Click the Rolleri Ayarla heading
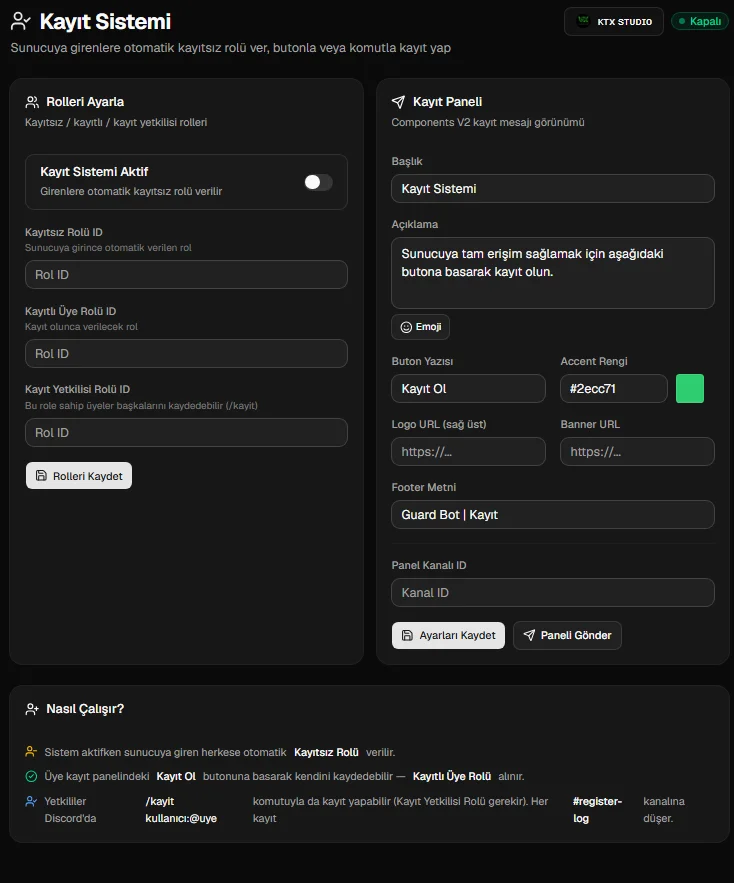The height and width of the screenshot is (883, 734). pos(85,102)
